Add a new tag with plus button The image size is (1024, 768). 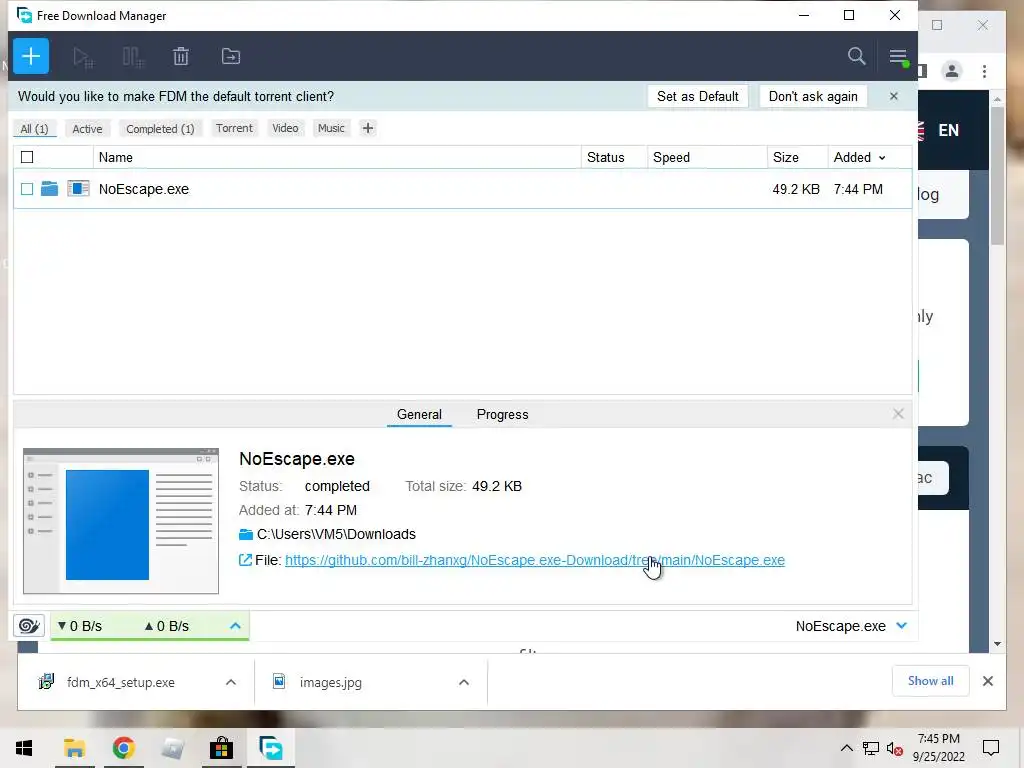[x=368, y=128]
